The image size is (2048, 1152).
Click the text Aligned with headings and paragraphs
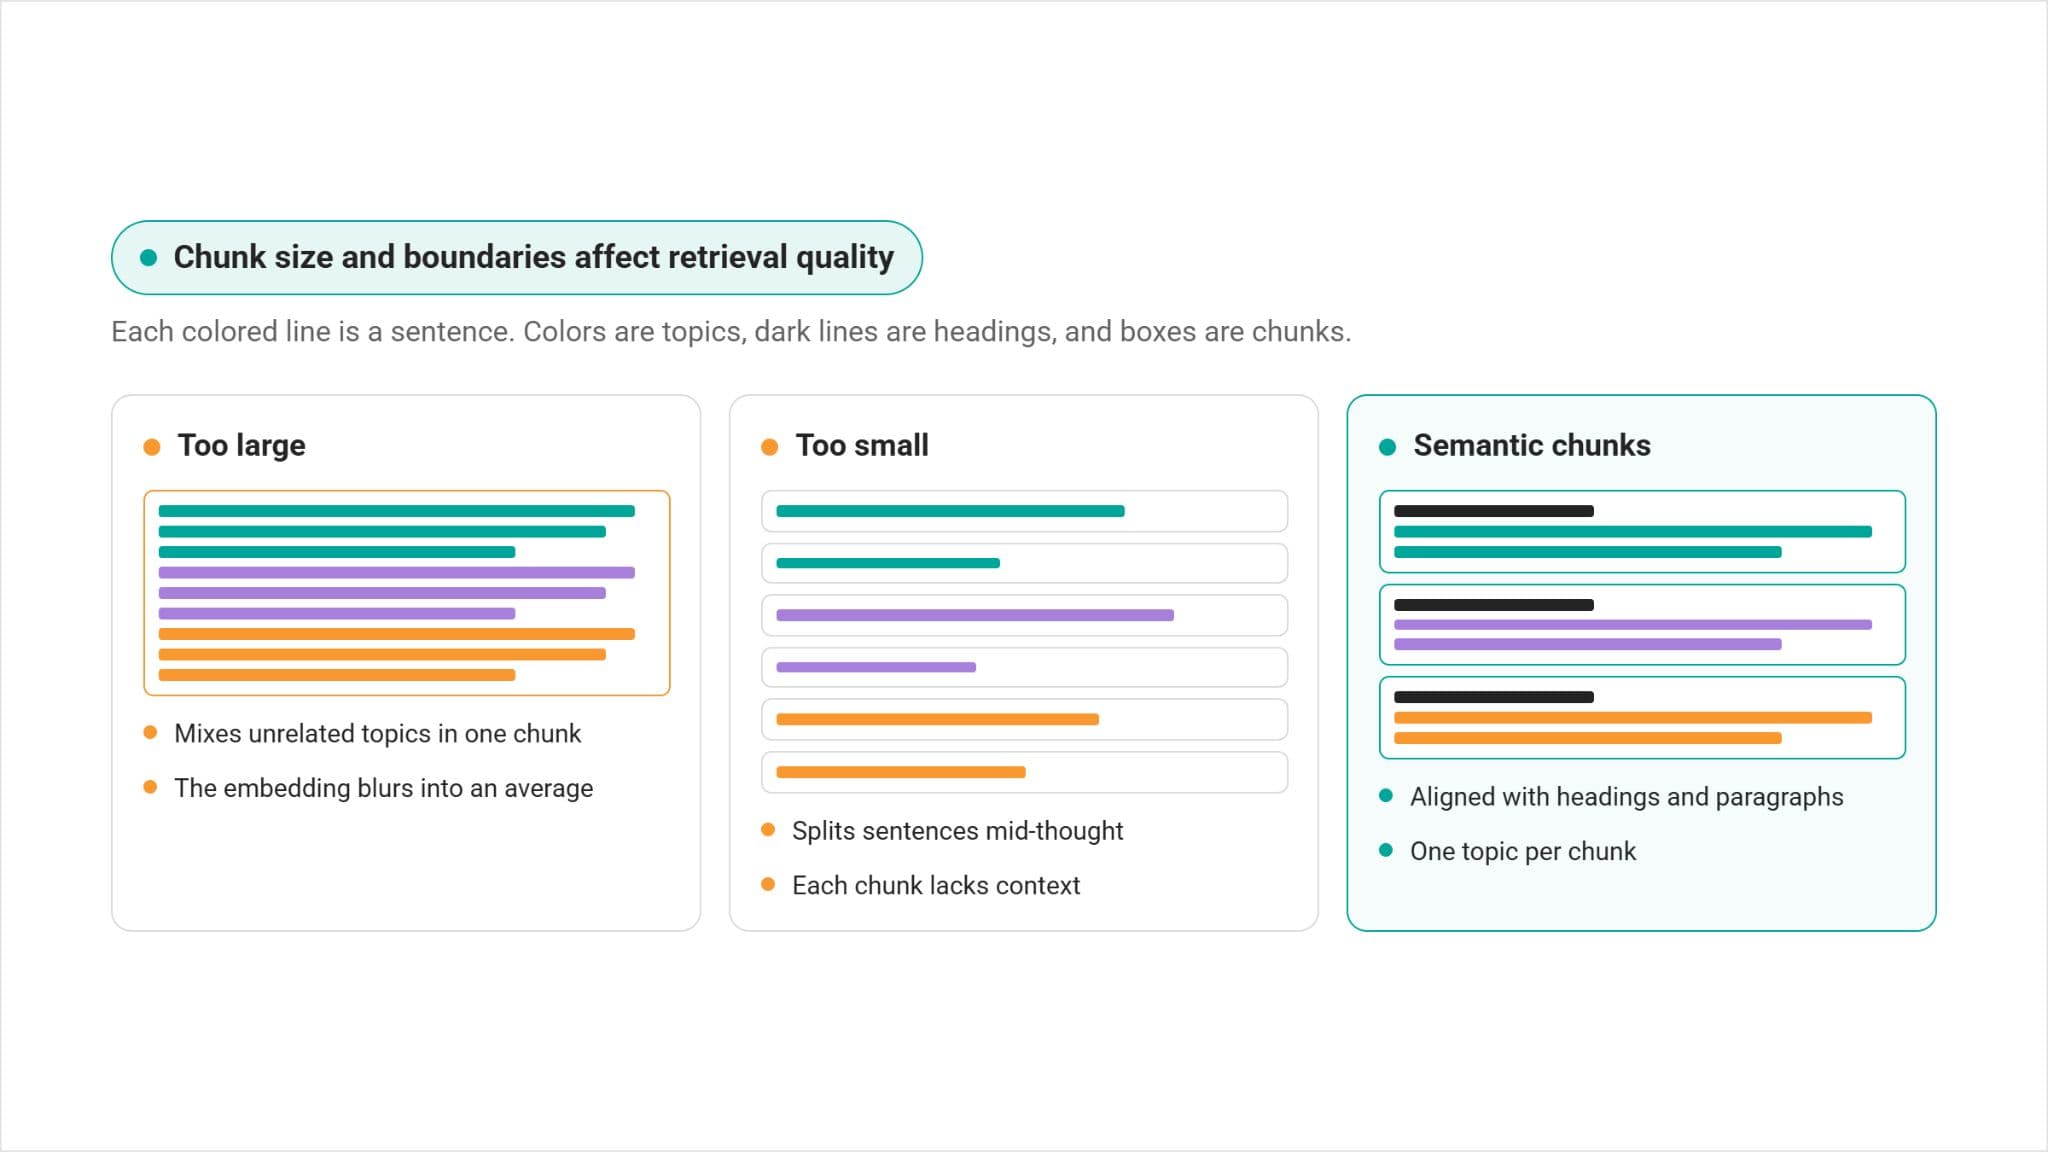[1626, 797]
